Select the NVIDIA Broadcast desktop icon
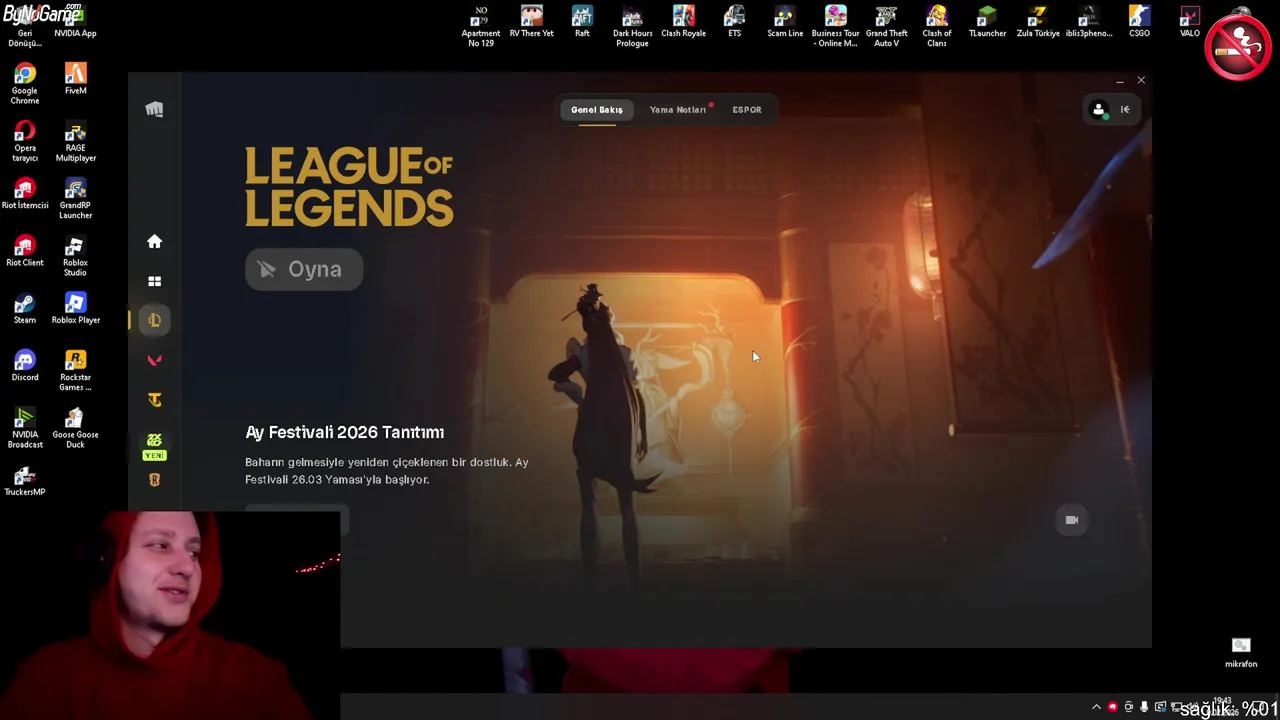The width and height of the screenshot is (1280, 720). (25, 427)
